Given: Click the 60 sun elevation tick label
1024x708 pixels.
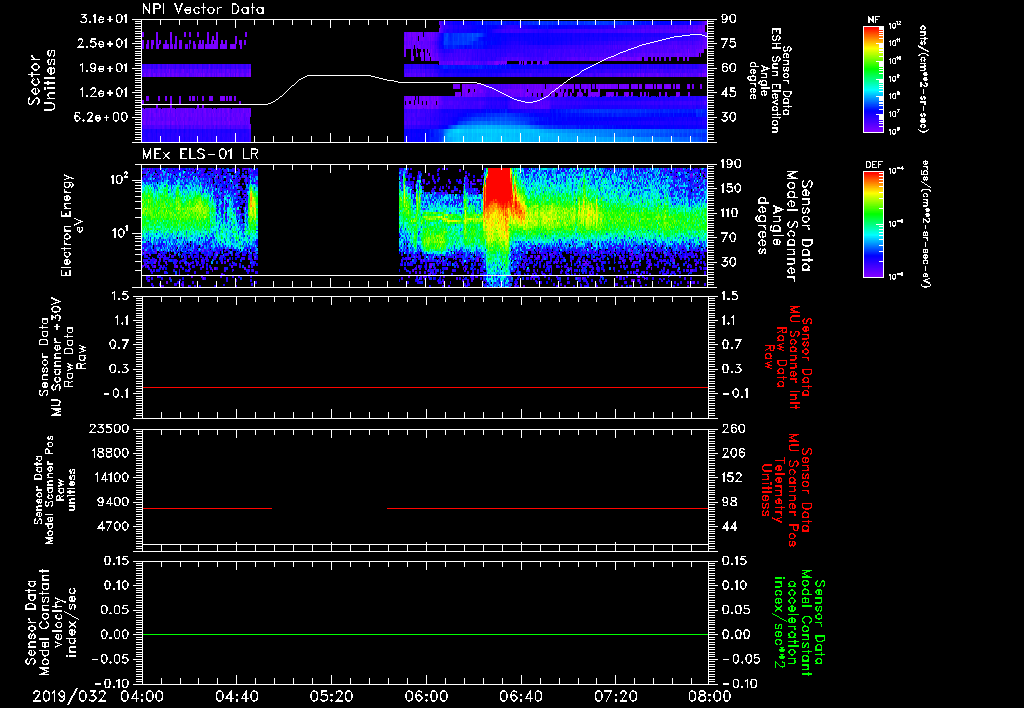Looking at the screenshot, I should point(729,68).
